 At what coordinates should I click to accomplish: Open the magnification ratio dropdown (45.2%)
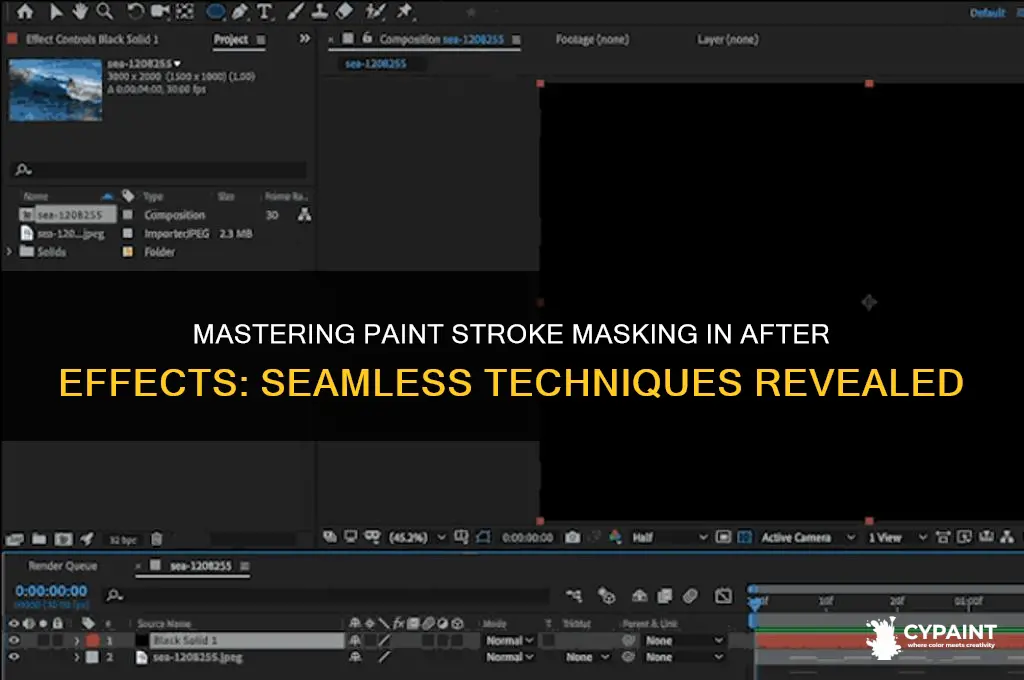[x=417, y=537]
